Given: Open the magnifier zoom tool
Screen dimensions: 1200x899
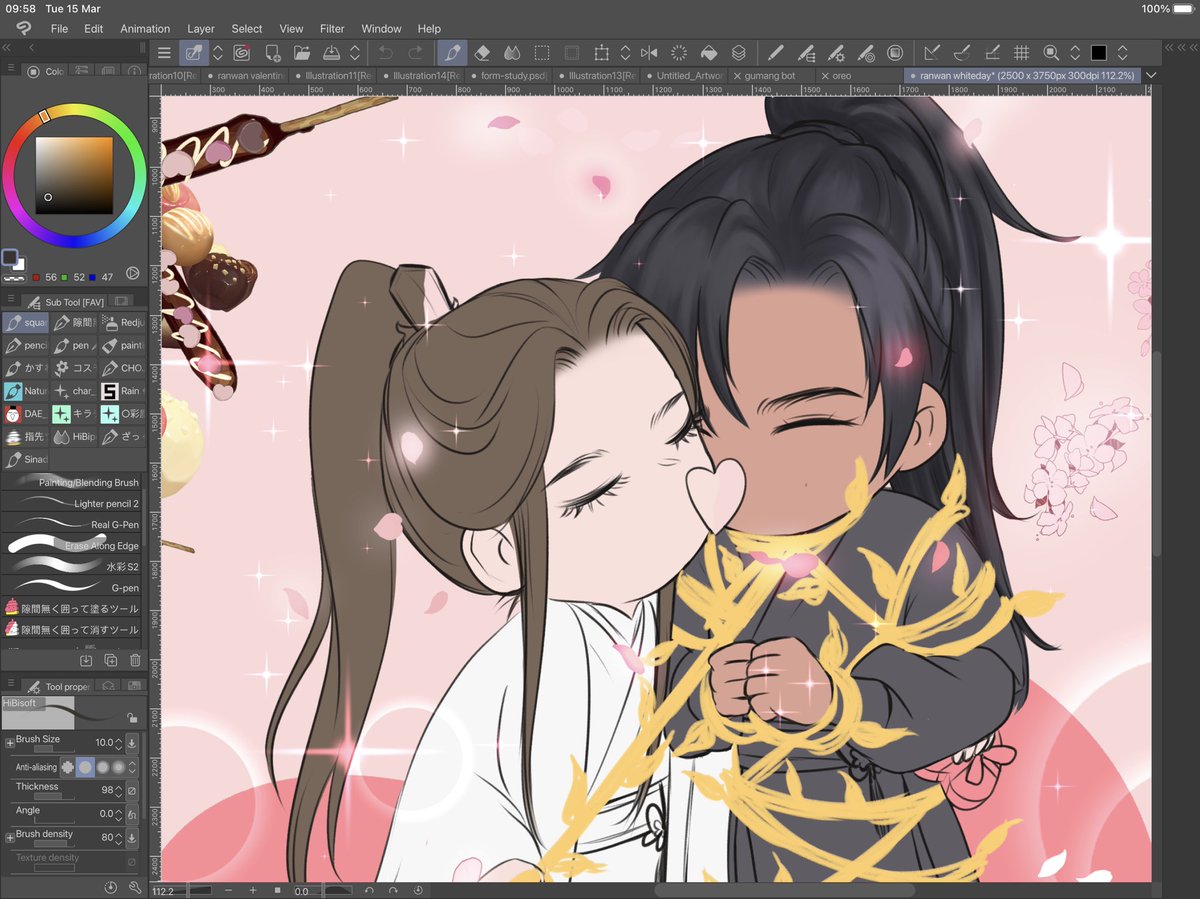Looking at the screenshot, I should tap(1051, 52).
